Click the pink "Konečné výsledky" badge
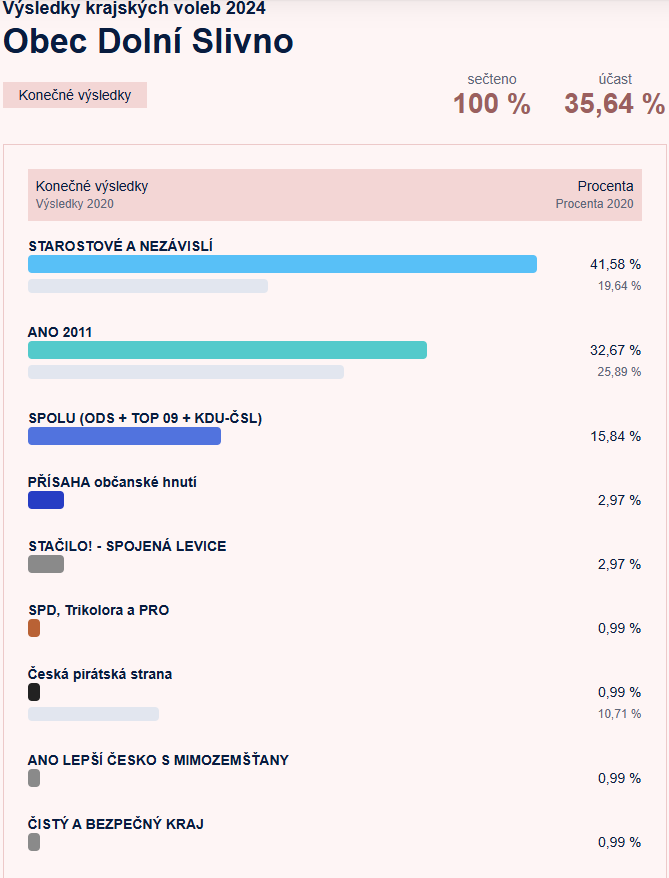 [x=75, y=95]
